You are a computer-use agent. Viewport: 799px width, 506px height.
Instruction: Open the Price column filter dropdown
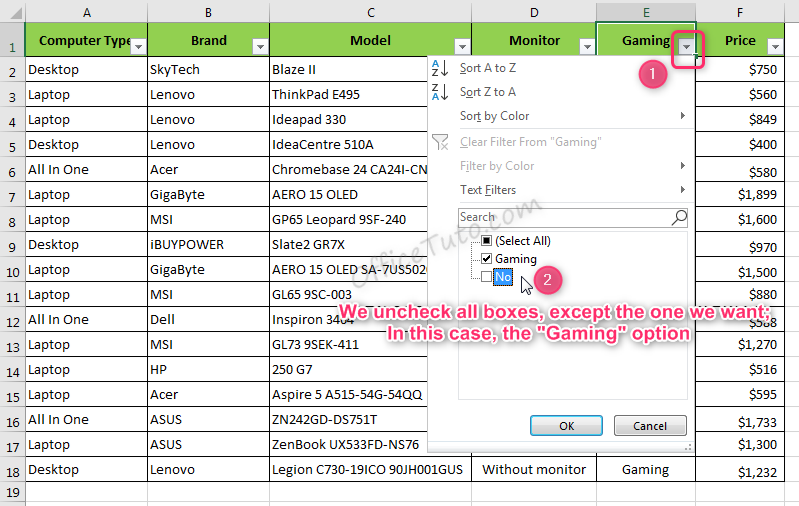(x=775, y=47)
